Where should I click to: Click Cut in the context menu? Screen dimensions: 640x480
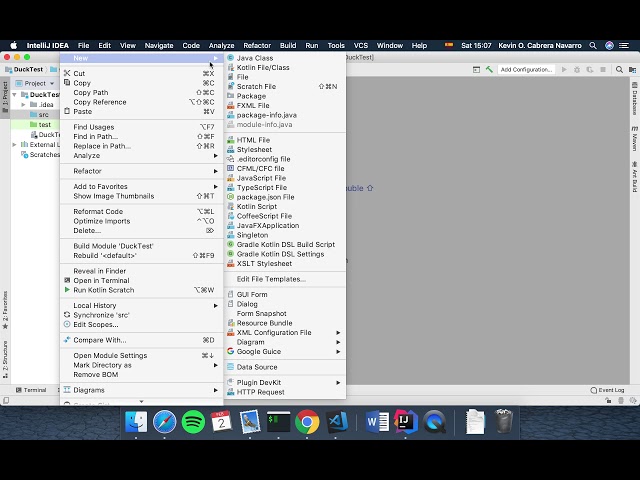click(141, 73)
